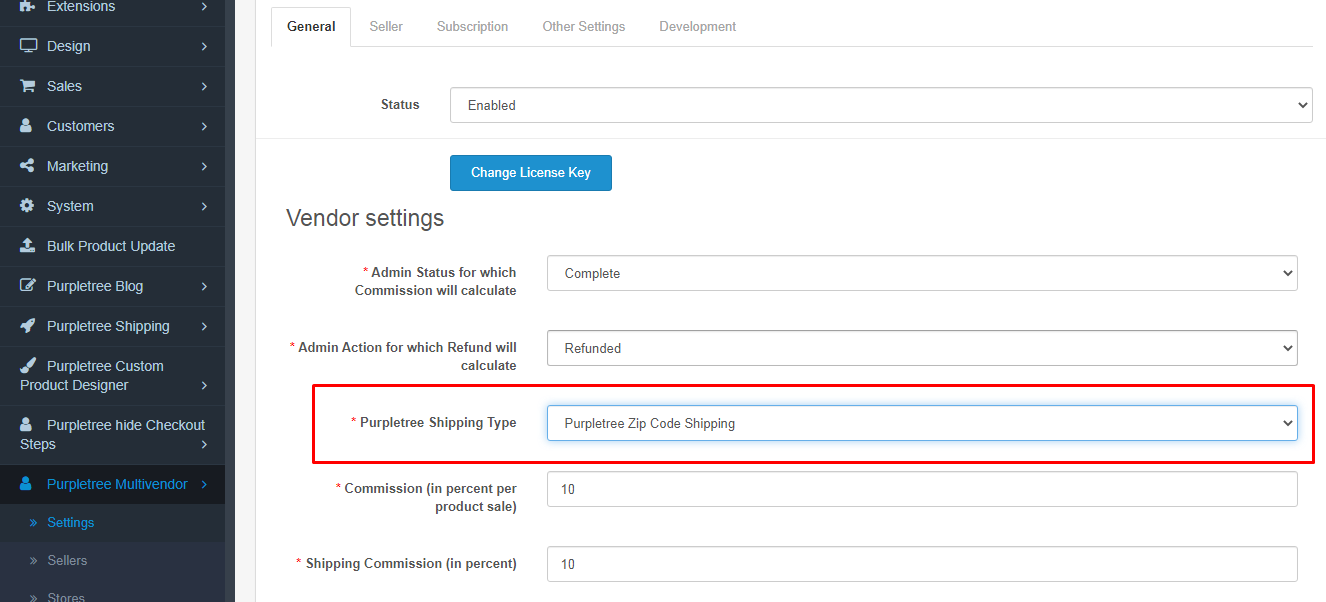The image size is (1326, 602).
Task: Expand the Sales menu chevron
Action: (204, 86)
